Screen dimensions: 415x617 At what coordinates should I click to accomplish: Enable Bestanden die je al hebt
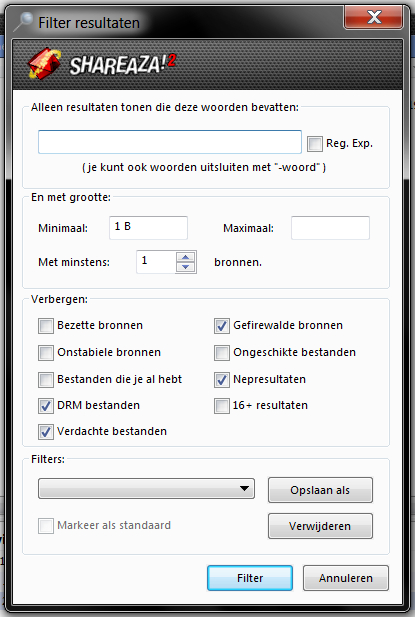coord(46,380)
